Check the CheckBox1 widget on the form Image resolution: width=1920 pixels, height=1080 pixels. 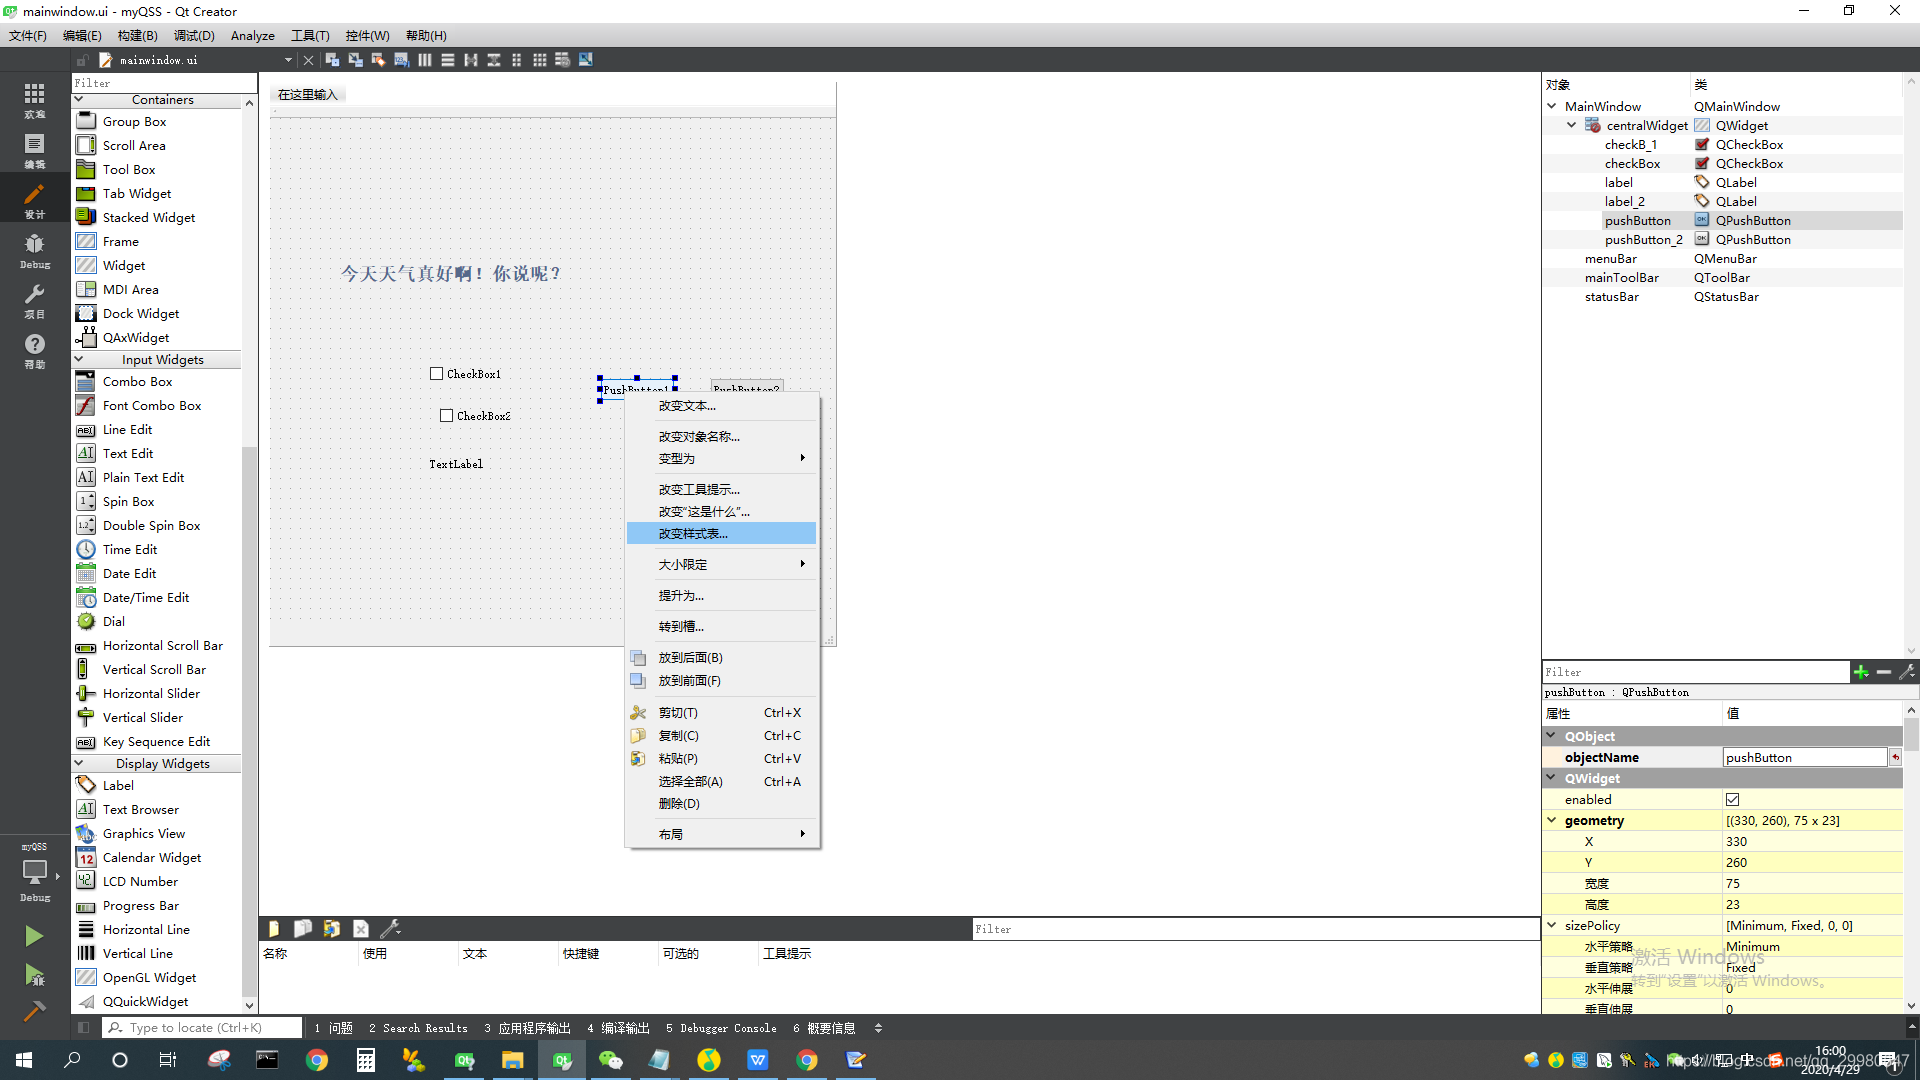coord(437,374)
